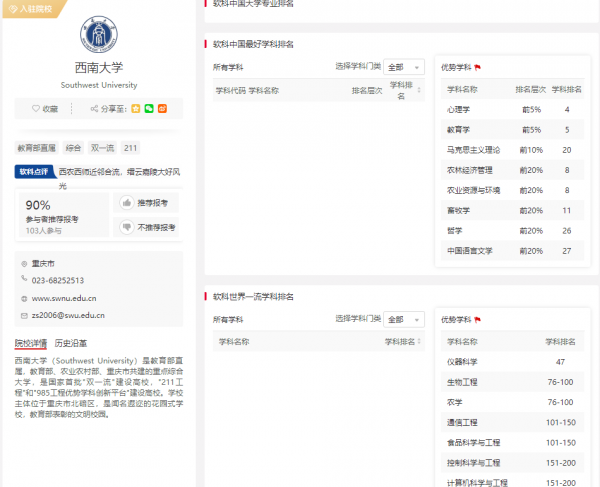Click 学科代码 column header

tap(230, 91)
